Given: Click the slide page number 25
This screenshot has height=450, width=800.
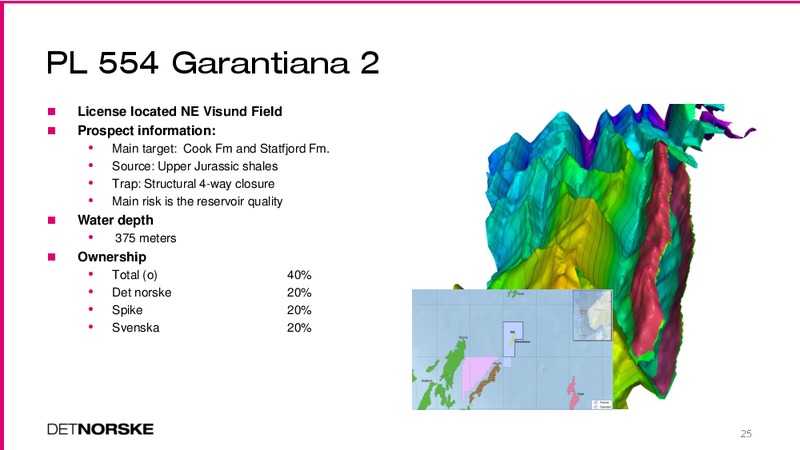Looking at the screenshot, I should coord(746,434).
